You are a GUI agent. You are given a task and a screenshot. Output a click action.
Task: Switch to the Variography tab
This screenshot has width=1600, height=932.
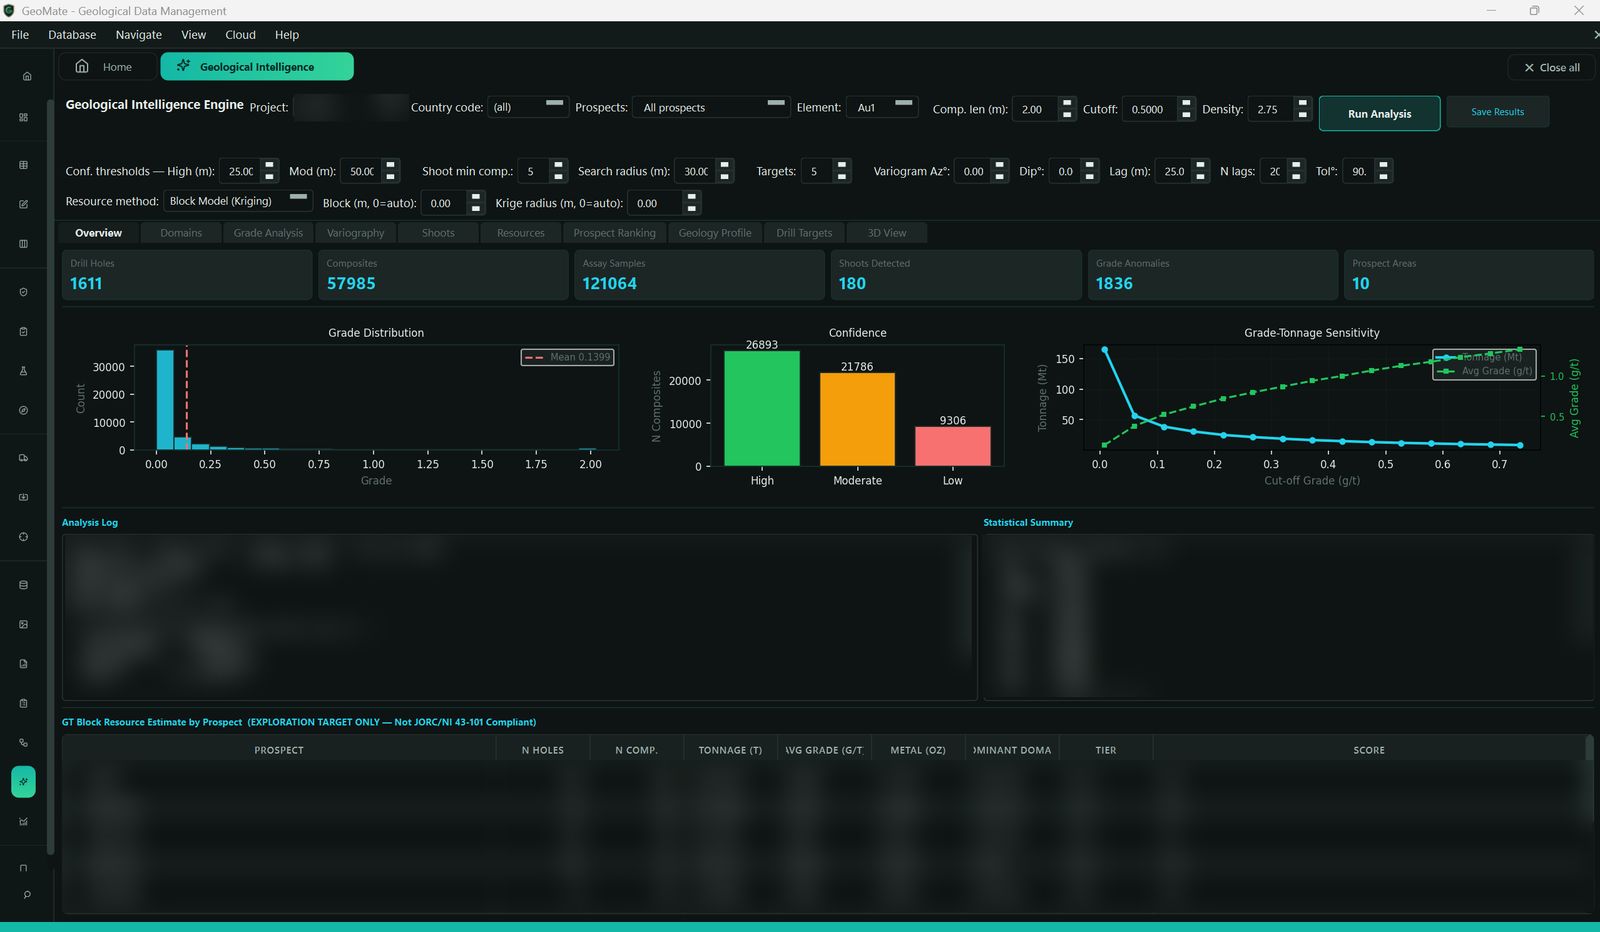click(x=355, y=233)
